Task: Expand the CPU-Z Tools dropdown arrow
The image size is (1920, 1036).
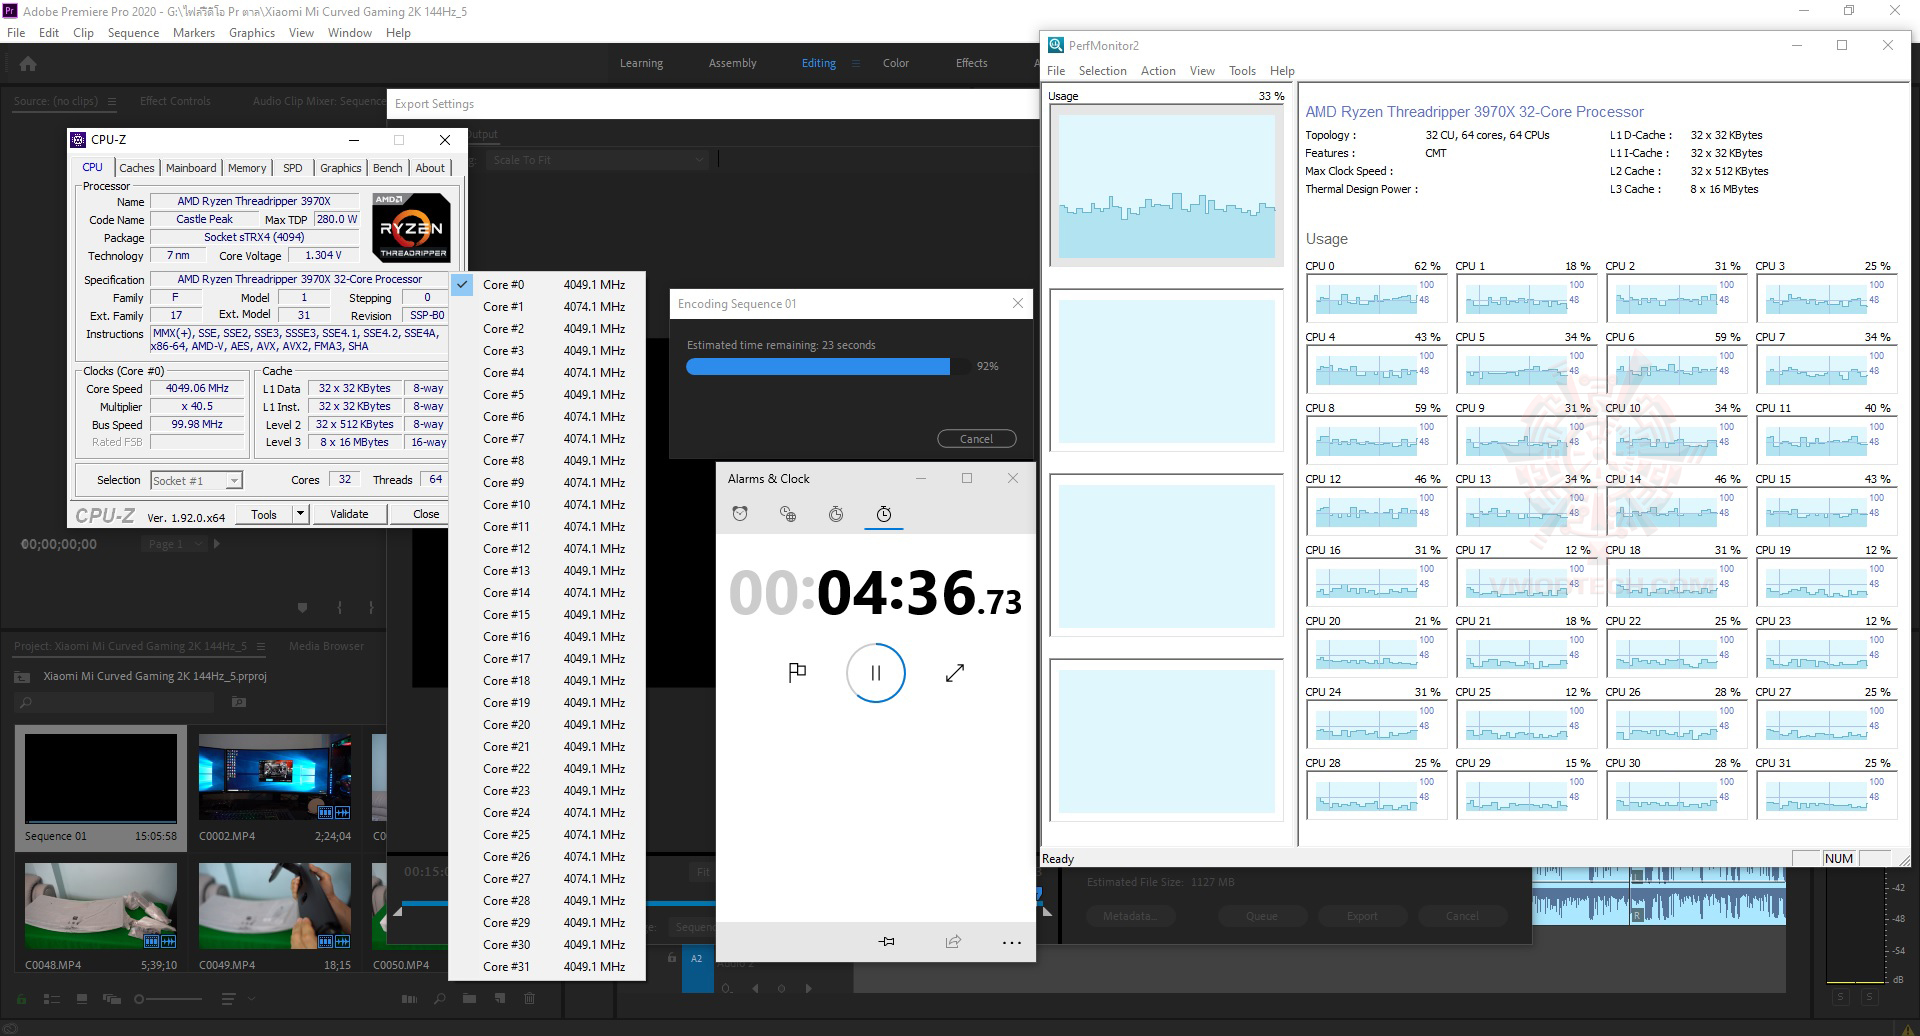Action: tap(300, 514)
